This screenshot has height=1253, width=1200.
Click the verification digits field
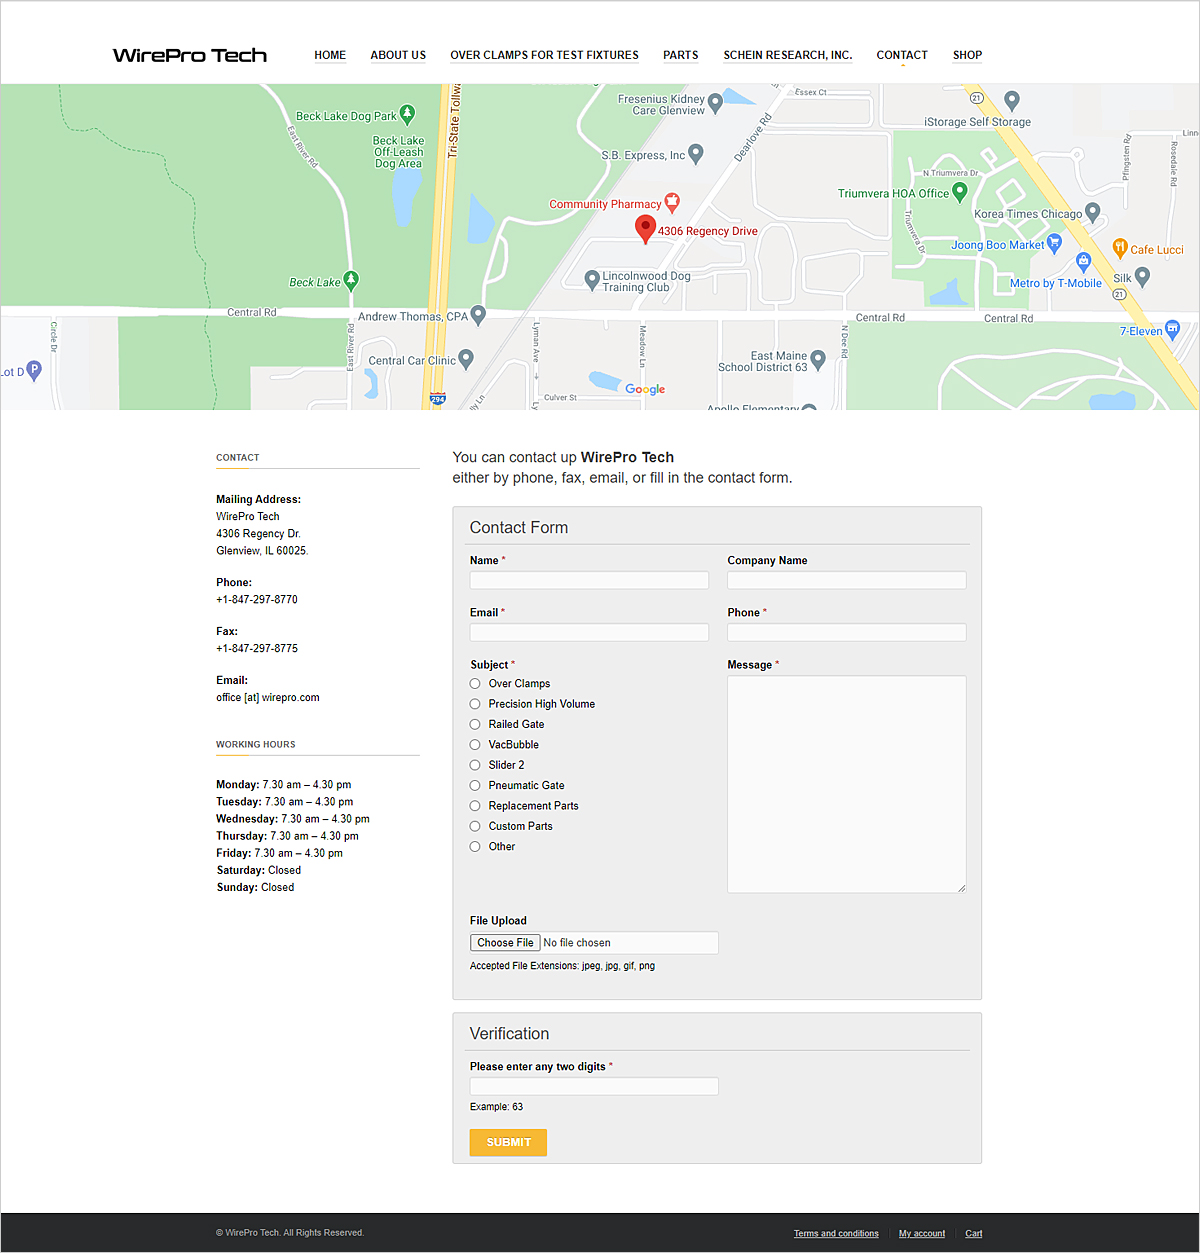(x=594, y=1086)
